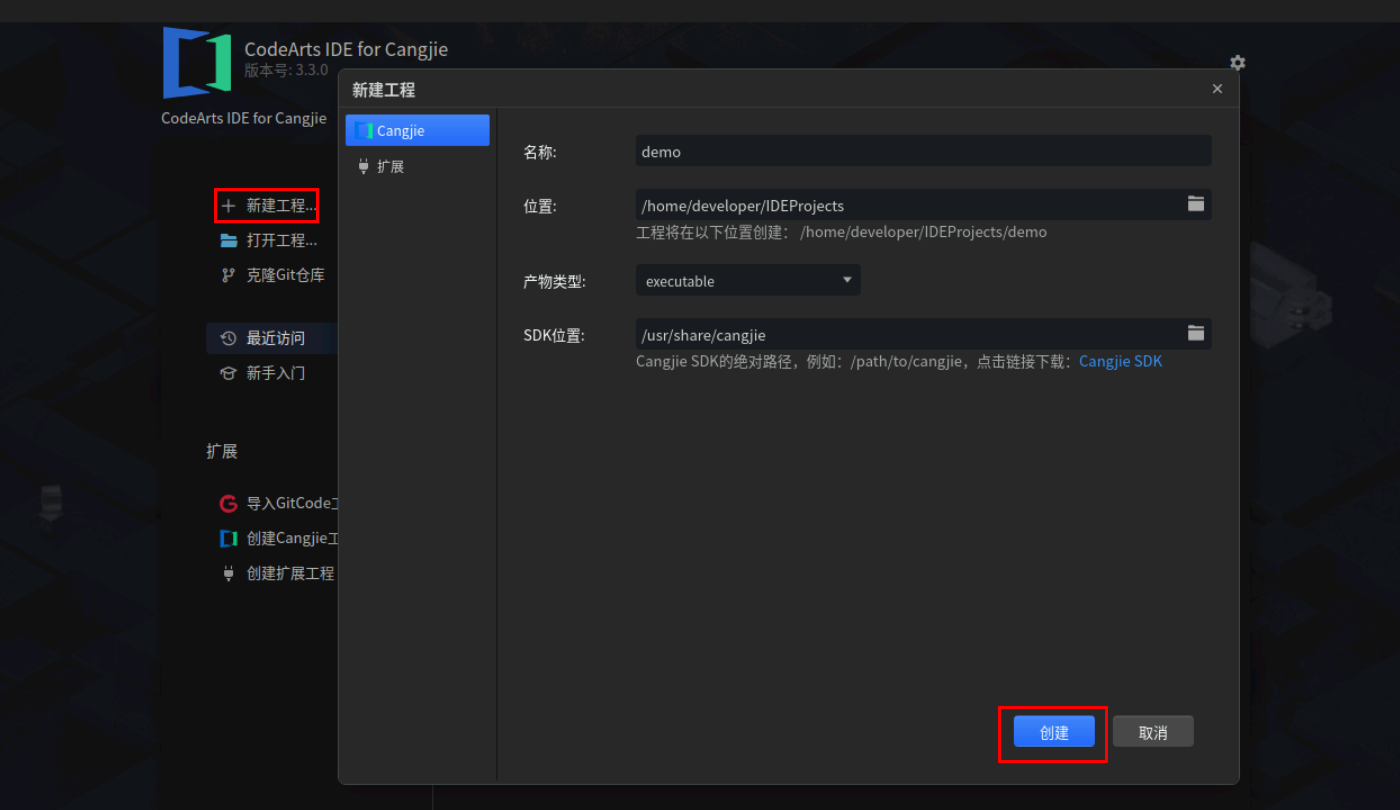The width and height of the screenshot is (1400, 810).
Task: Click the plug icon beside 扩展 in dialog
Action: (363, 167)
